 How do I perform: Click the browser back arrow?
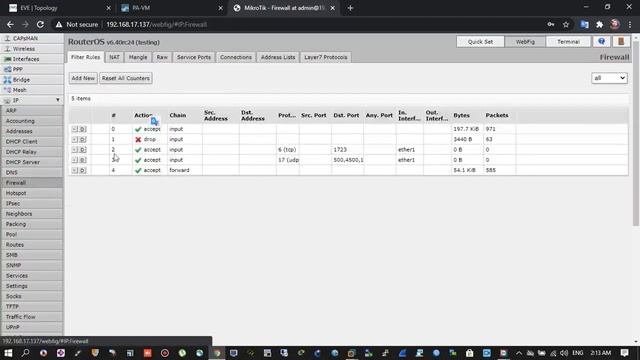pos(10,24)
